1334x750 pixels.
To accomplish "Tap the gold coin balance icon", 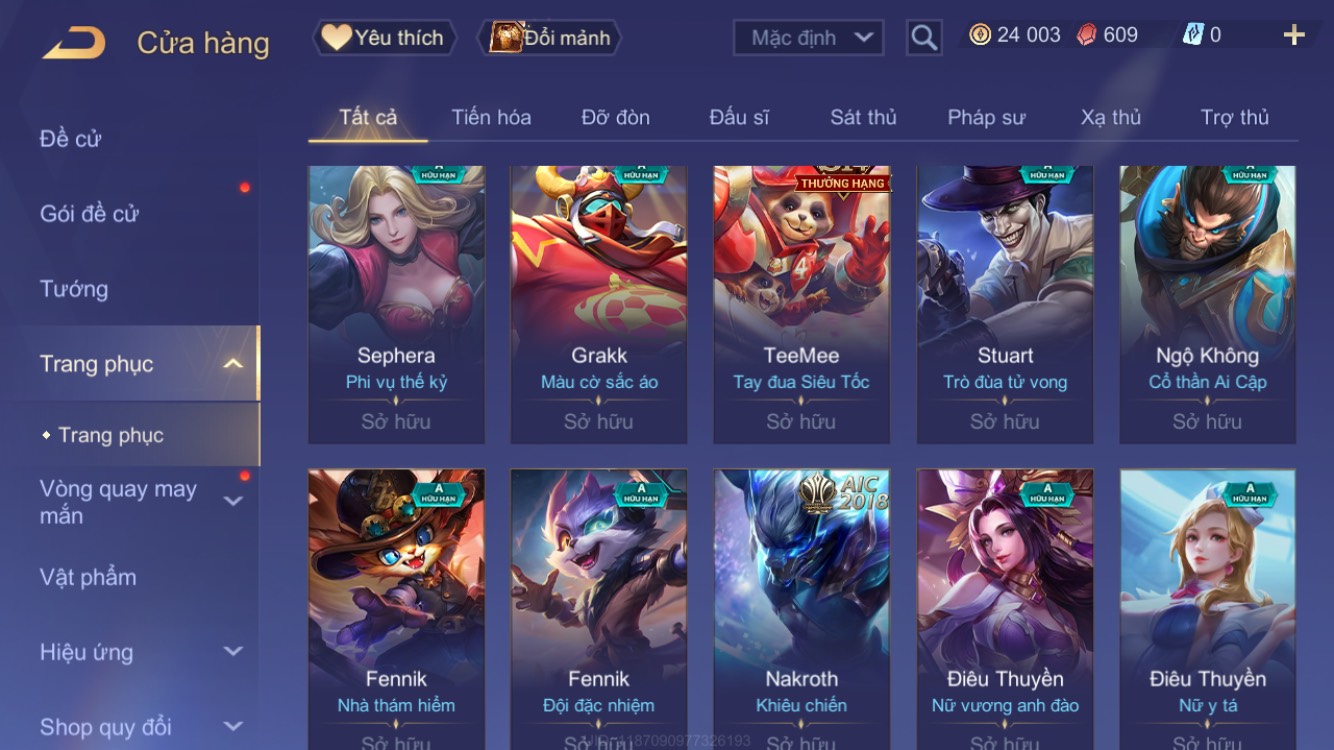I will [980, 35].
